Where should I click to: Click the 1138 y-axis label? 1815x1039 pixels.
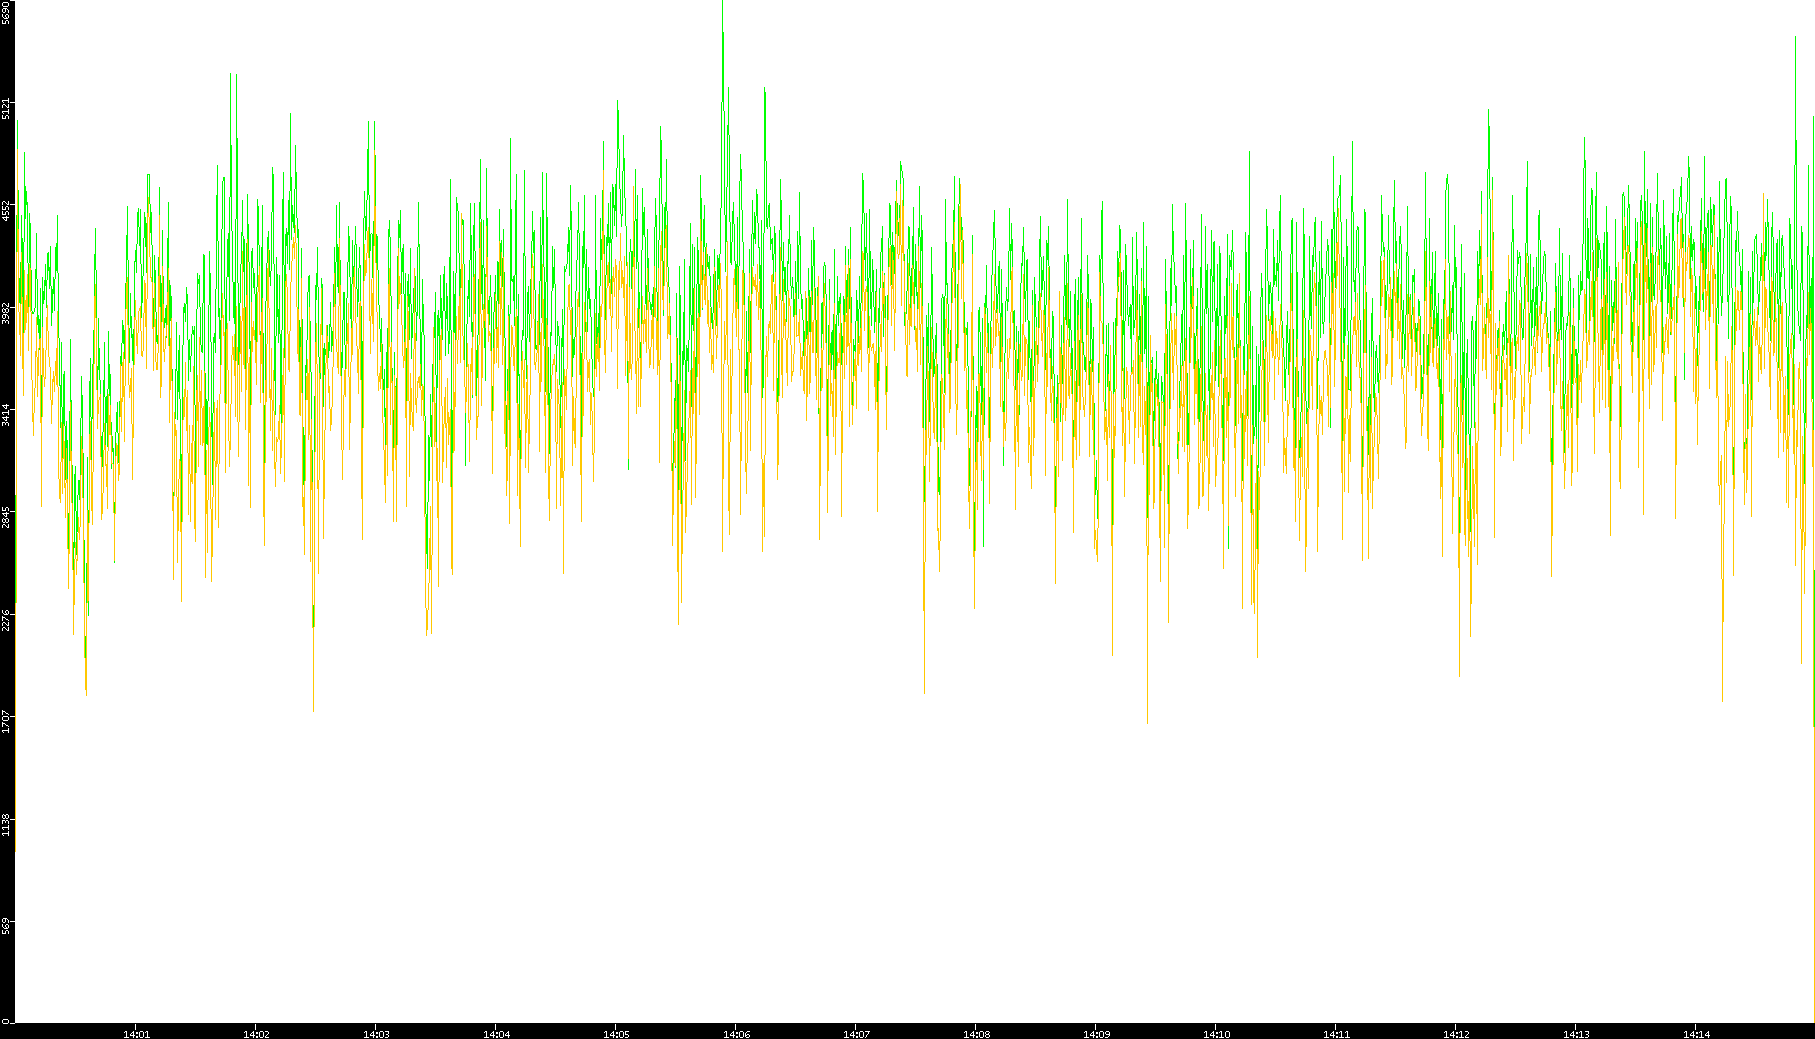coord(6,825)
